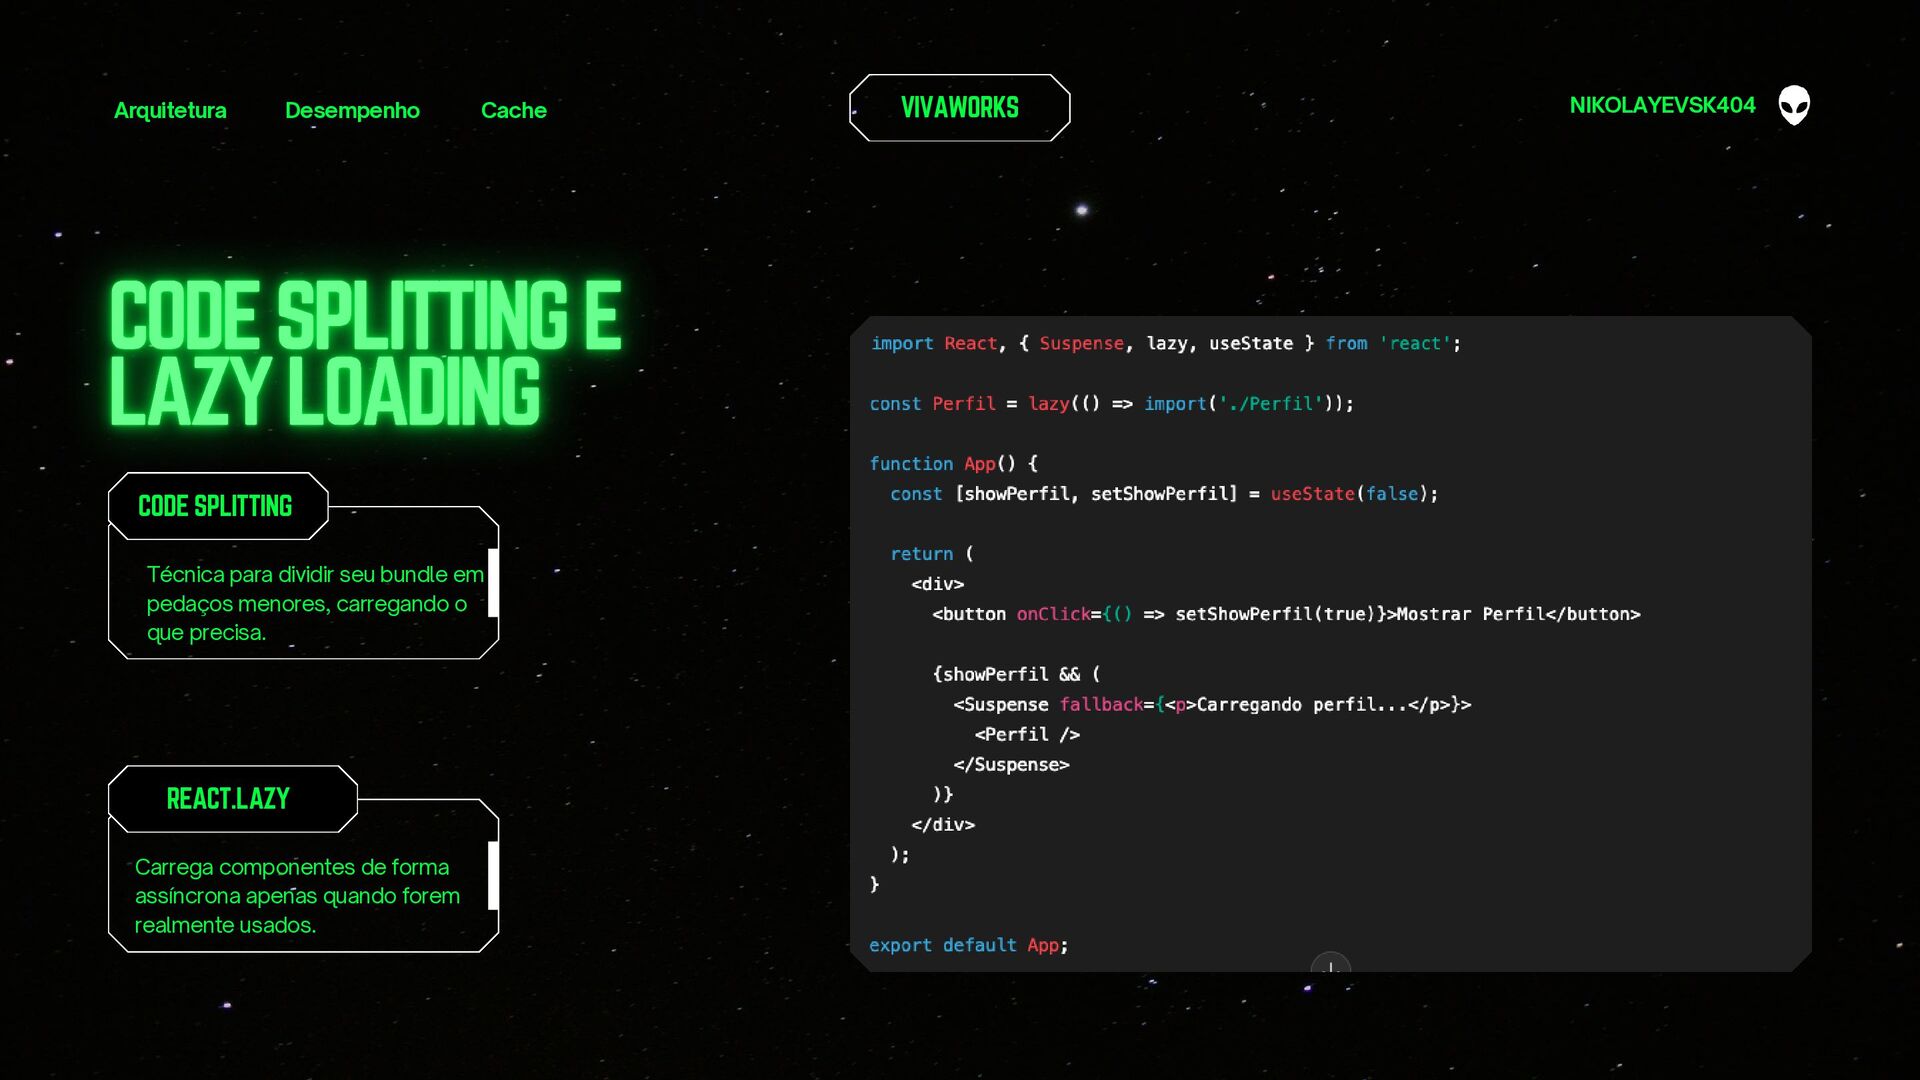Click the alien head avatar icon
Image resolution: width=1920 pixels, height=1080 pixels.
coord(1794,105)
